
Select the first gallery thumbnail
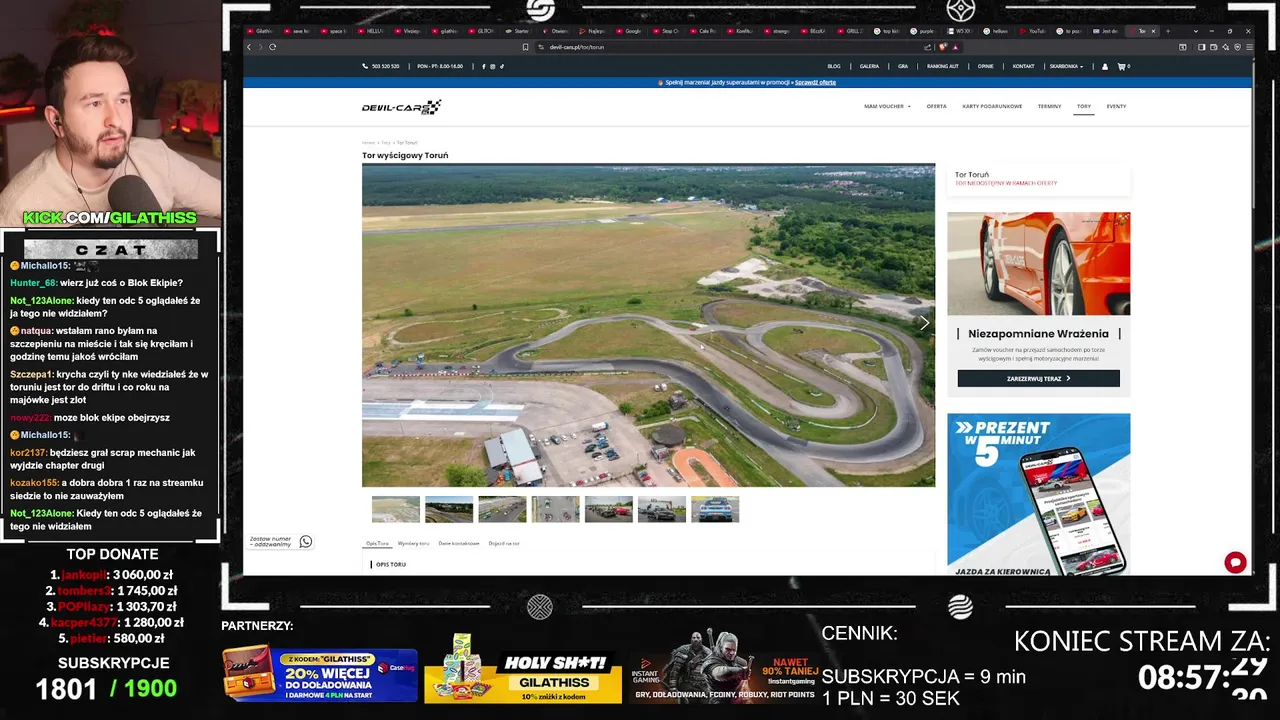pyautogui.click(x=396, y=509)
